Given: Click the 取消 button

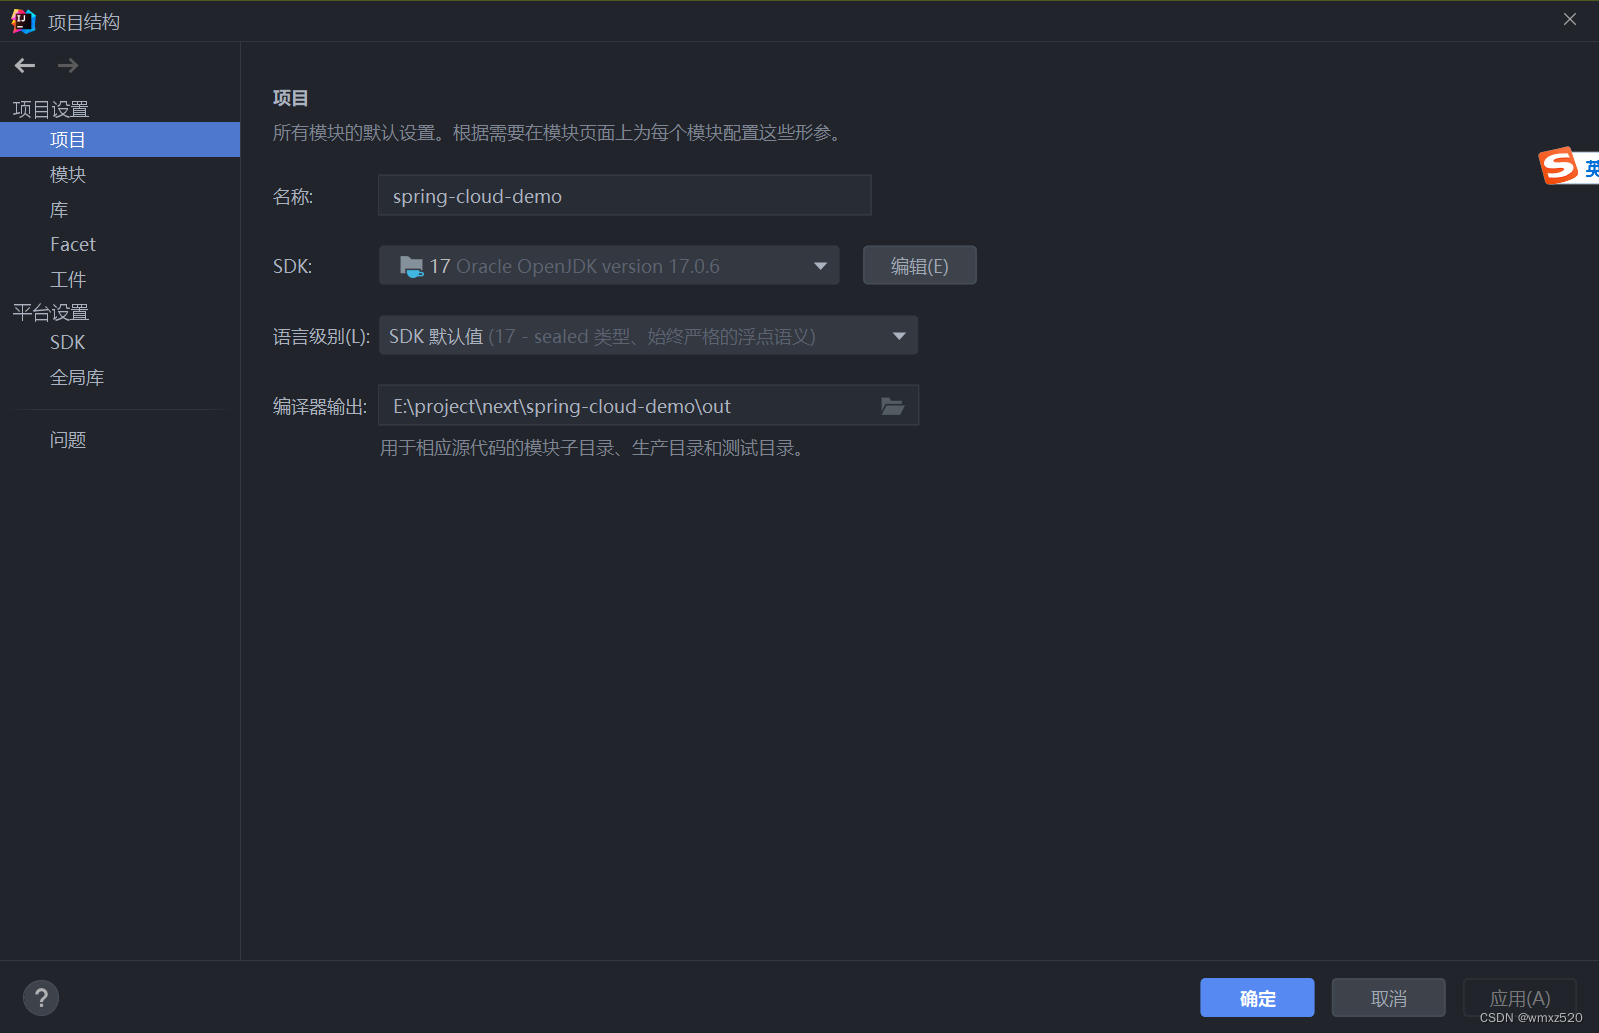Looking at the screenshot, I should click(1388, 998).
